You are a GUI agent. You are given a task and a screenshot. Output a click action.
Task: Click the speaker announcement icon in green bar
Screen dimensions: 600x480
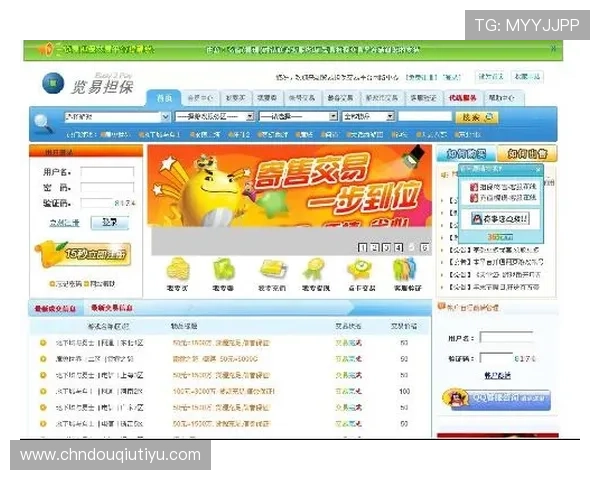pyautogui.click(x=45, y=50)
